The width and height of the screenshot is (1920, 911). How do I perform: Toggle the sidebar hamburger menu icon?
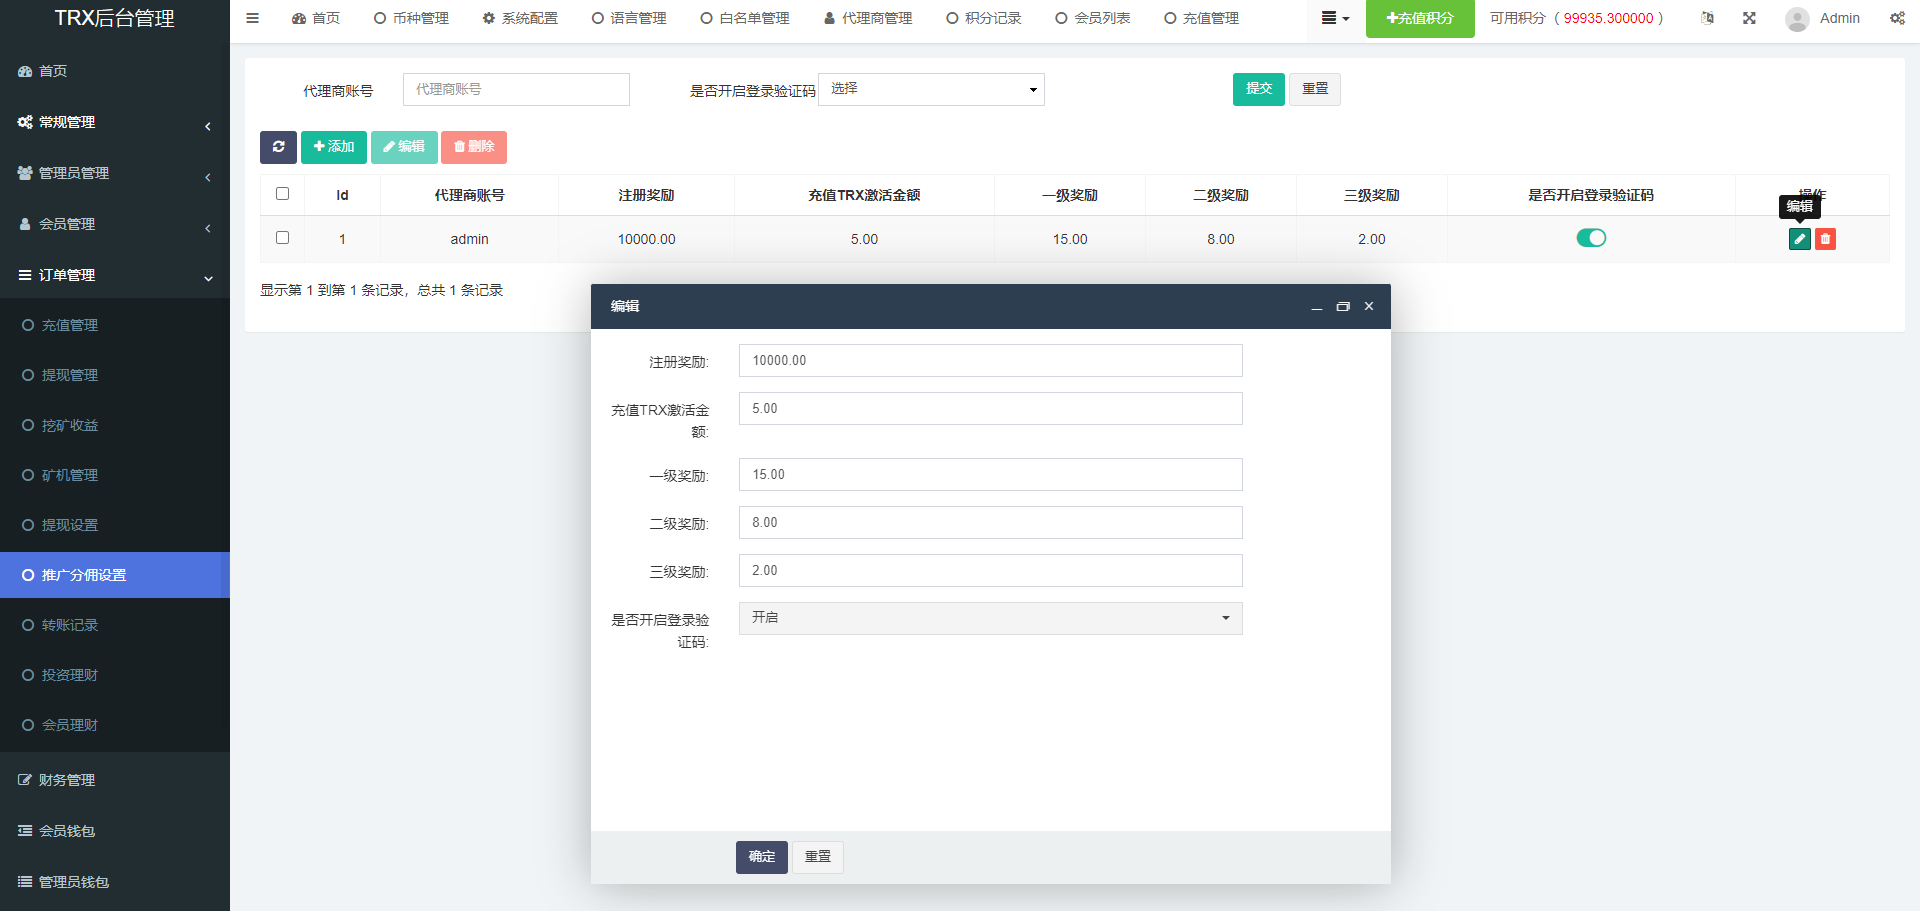pyautogui.click(x=253, y=18)
